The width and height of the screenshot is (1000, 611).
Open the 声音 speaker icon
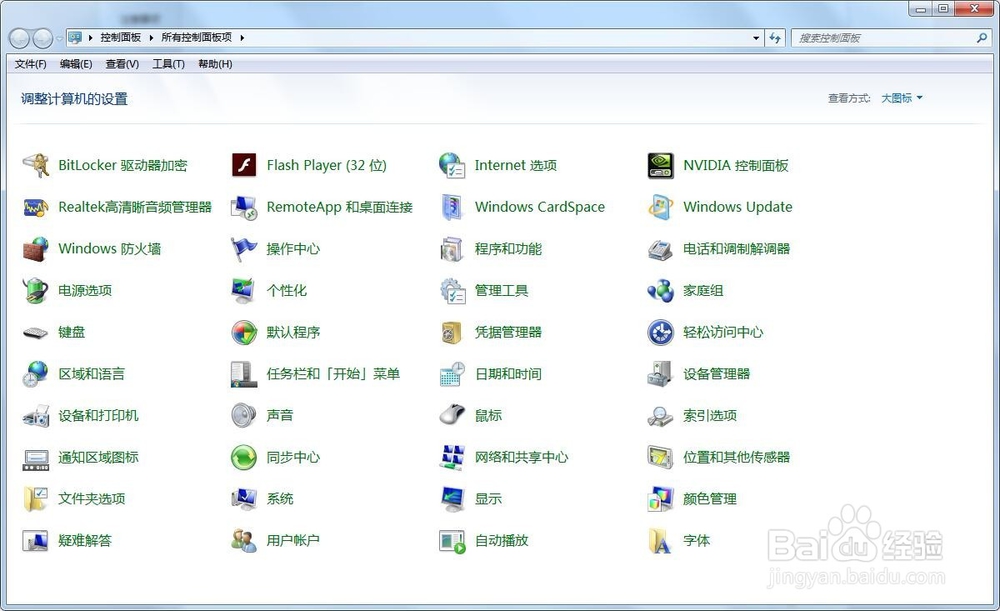[x=244, y=415]
